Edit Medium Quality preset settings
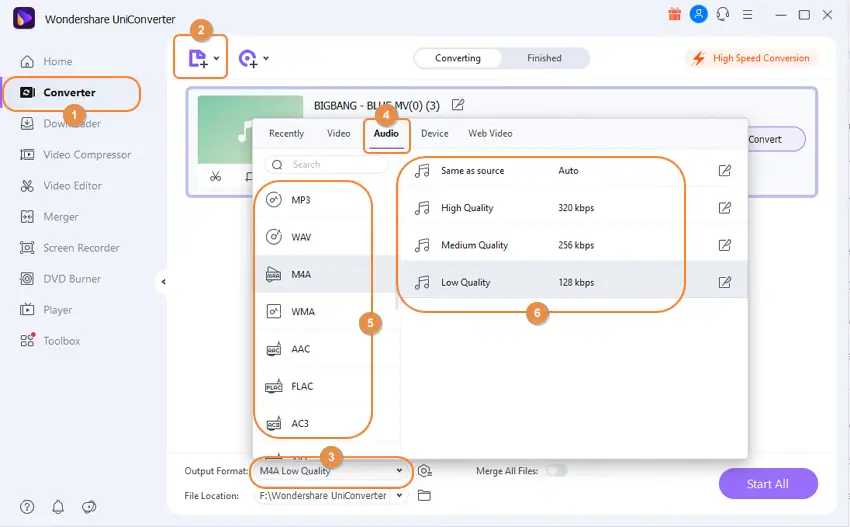850x527 pixels. pos(724,245)
